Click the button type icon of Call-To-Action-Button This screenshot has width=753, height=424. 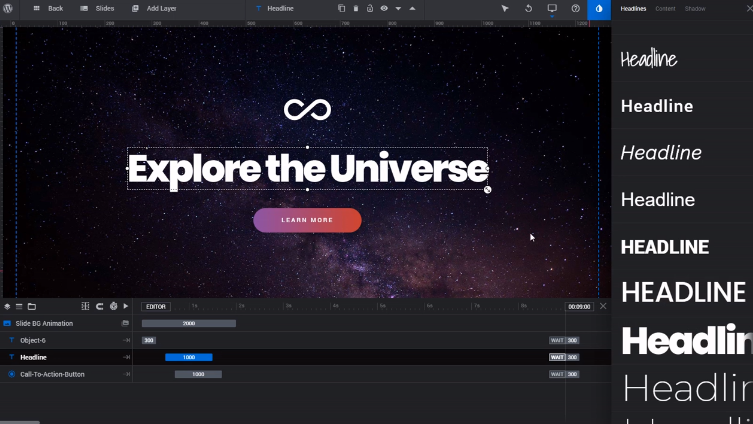click(12, 374)
